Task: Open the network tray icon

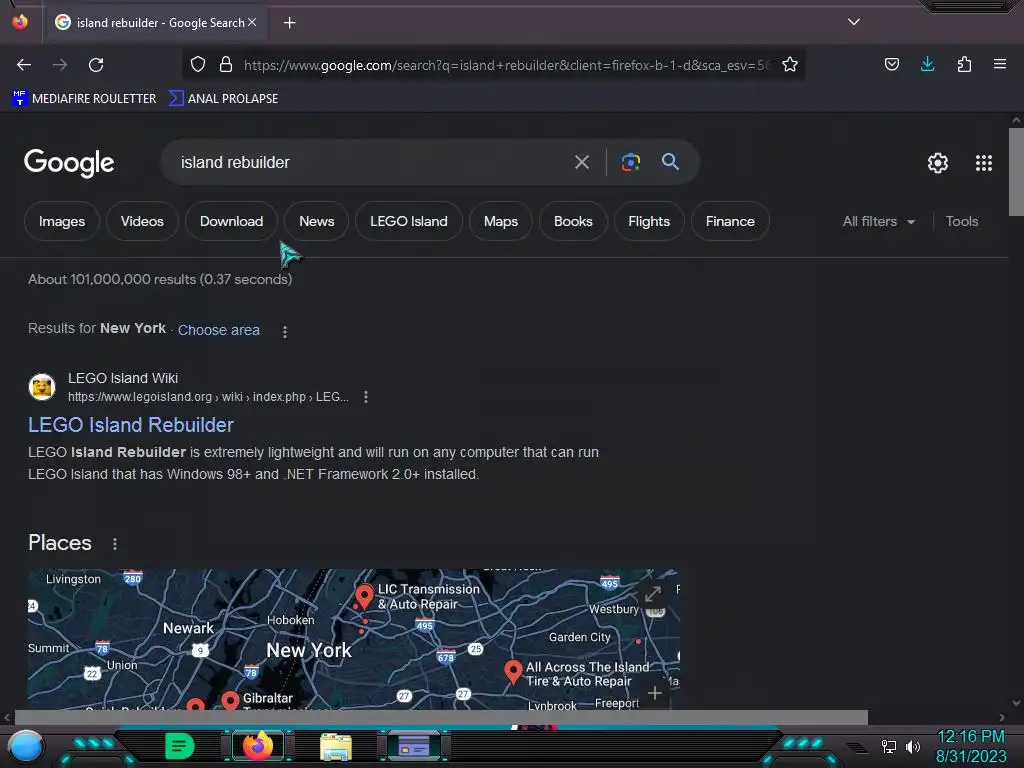Action: (x=889, y=746)
